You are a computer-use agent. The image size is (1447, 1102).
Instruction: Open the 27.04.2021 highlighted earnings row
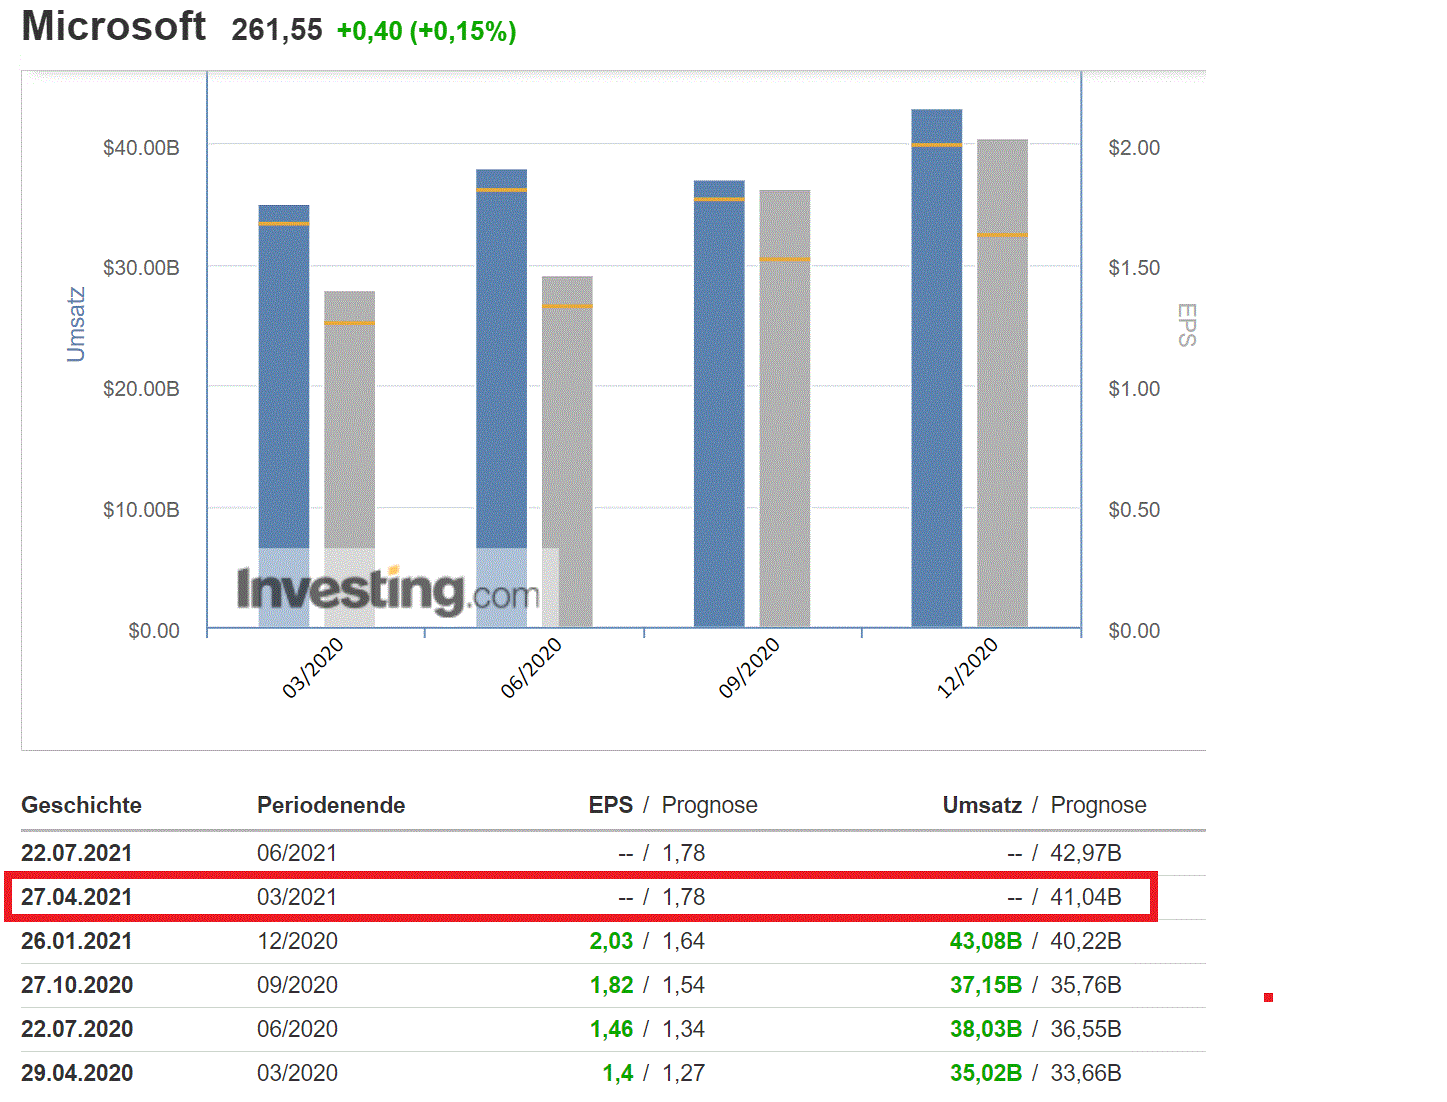(x=77, y=897)
